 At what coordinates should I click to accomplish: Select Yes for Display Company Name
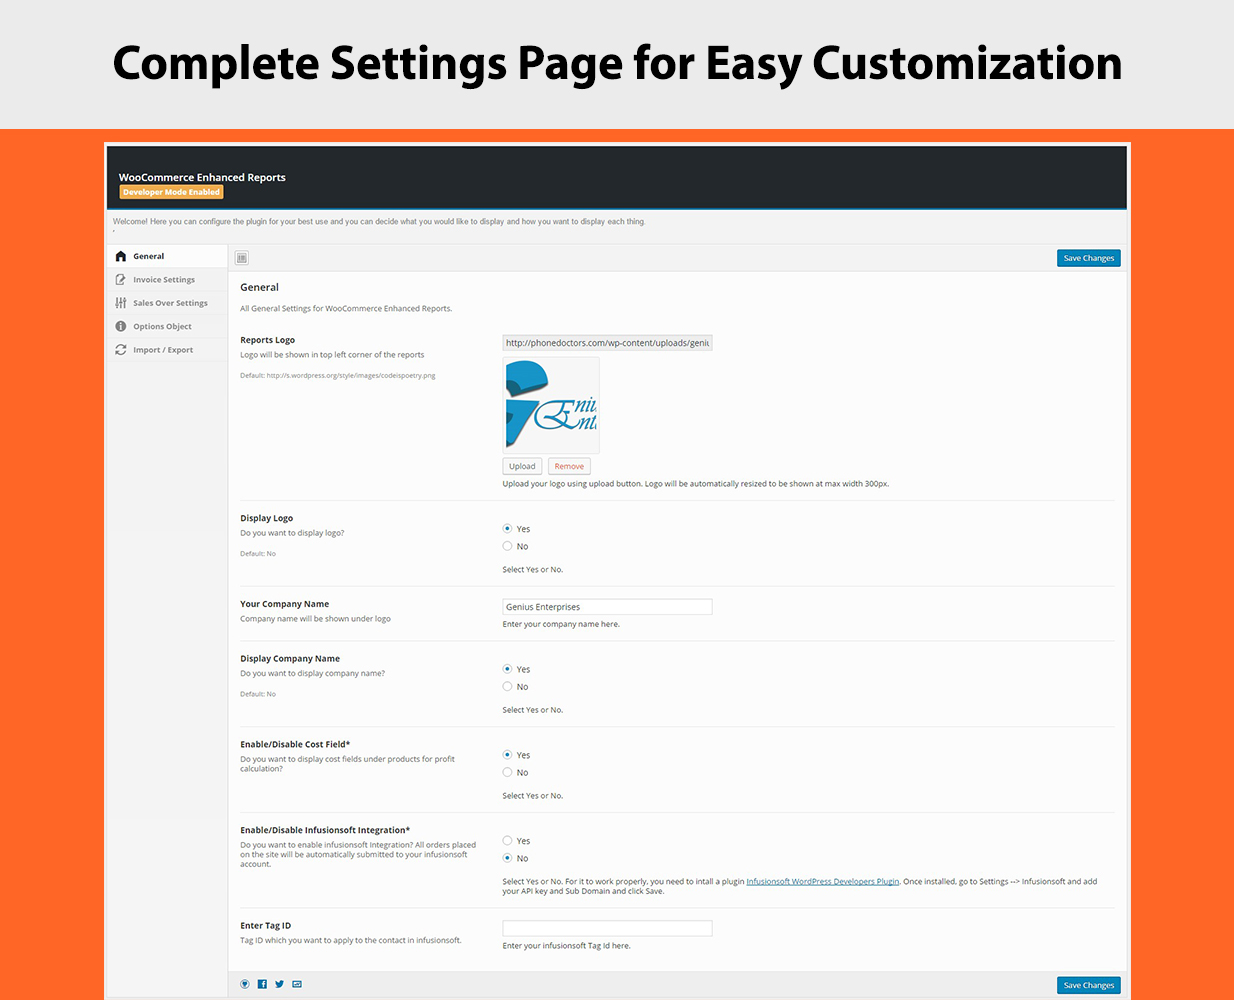pos(508,669)
